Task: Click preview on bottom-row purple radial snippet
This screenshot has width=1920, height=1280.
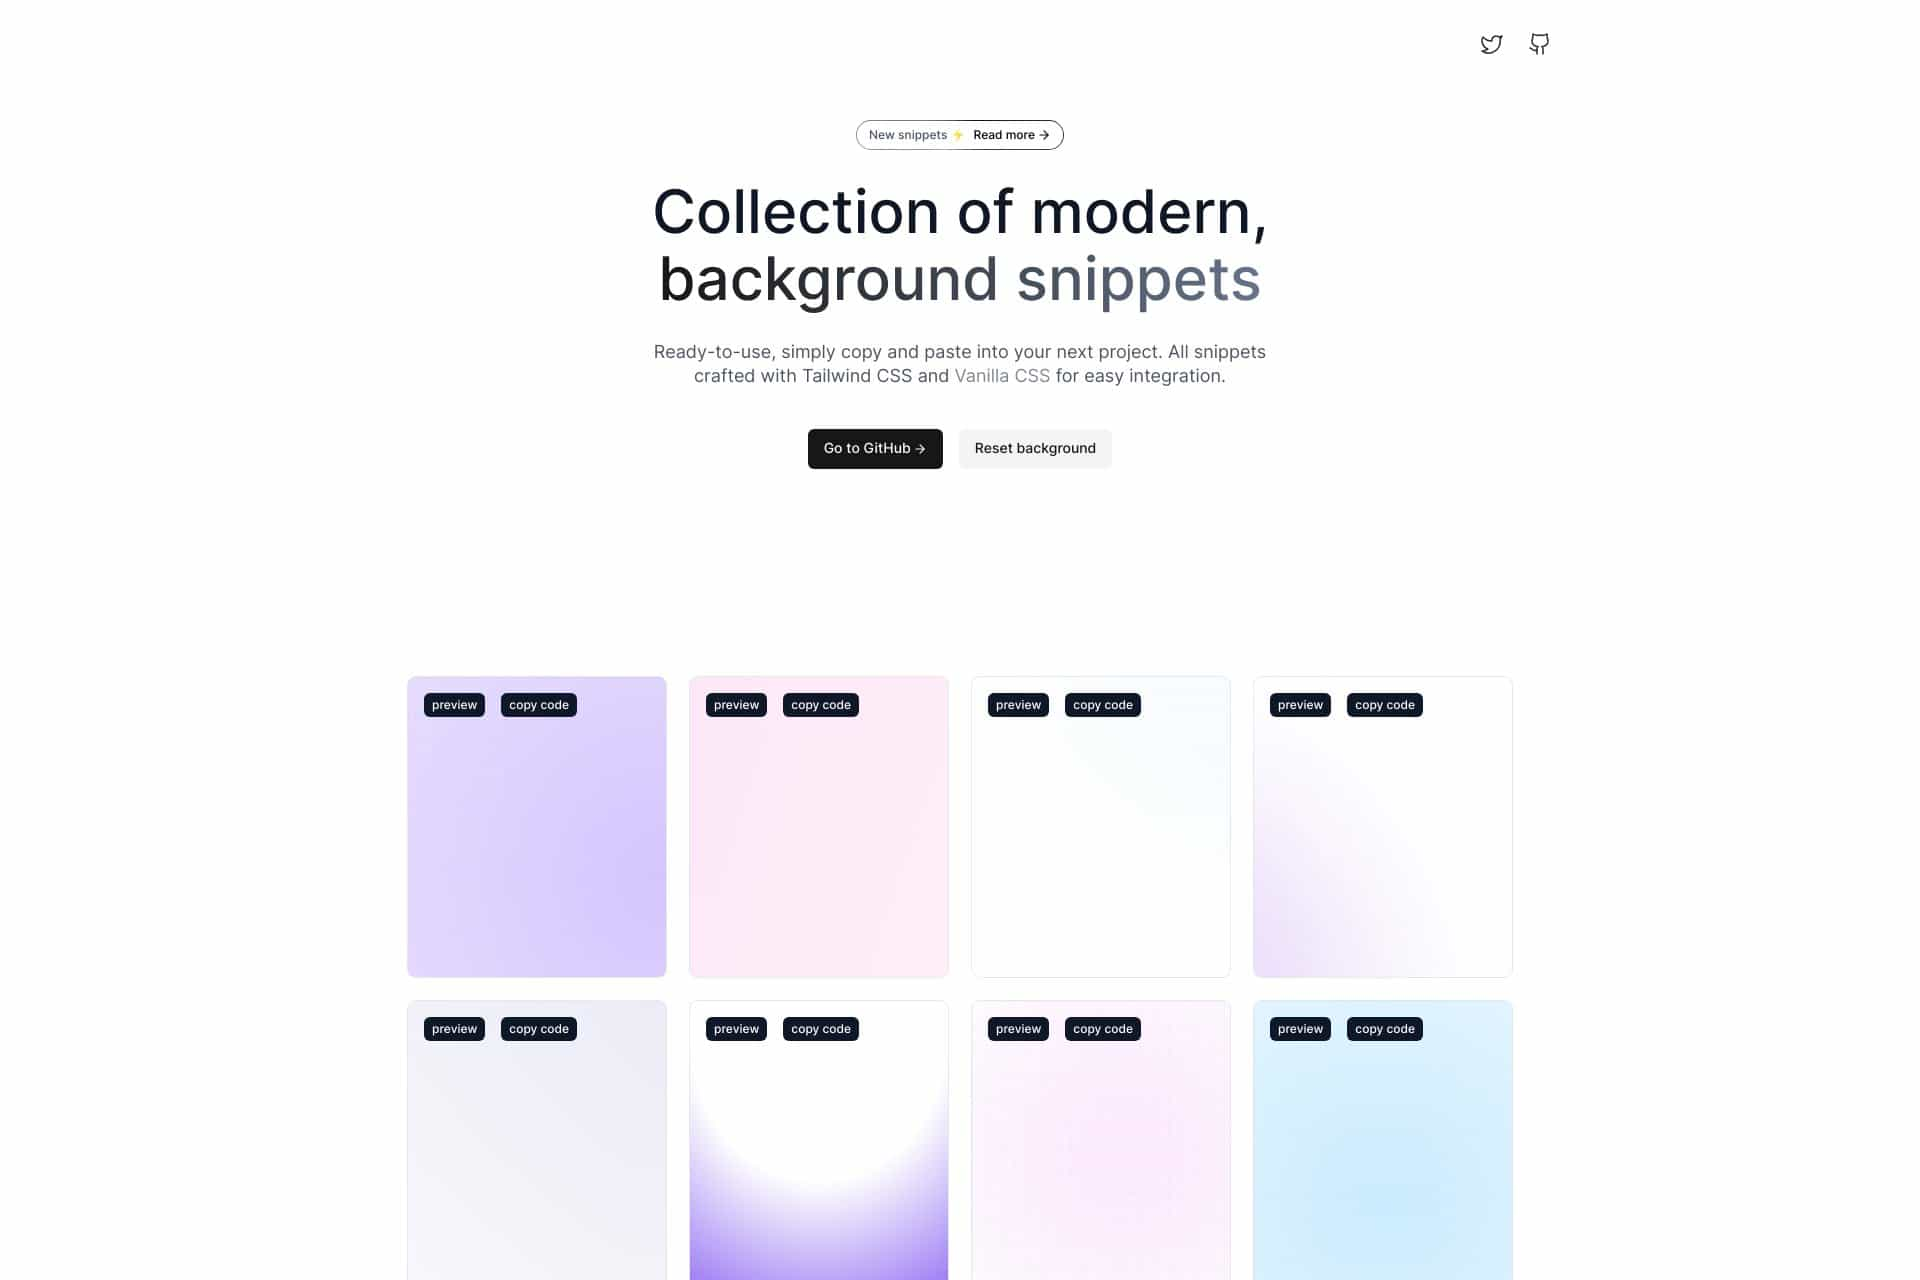Action: [x=737, y=1029]
